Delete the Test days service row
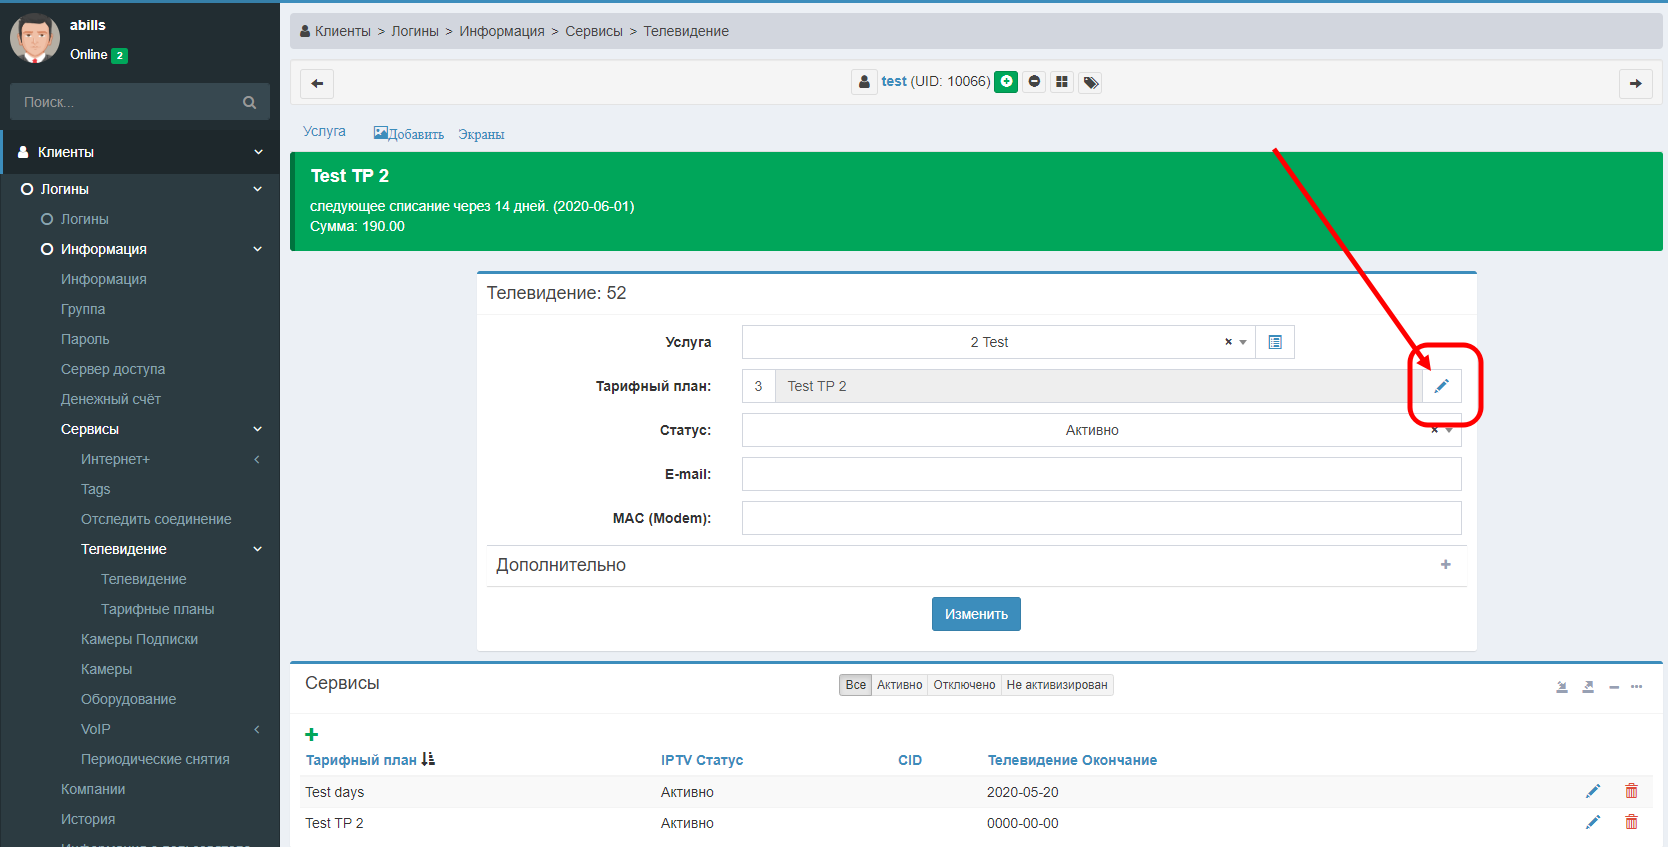Viewport: 1668px width, 847px height. (x=1631, y=791)
